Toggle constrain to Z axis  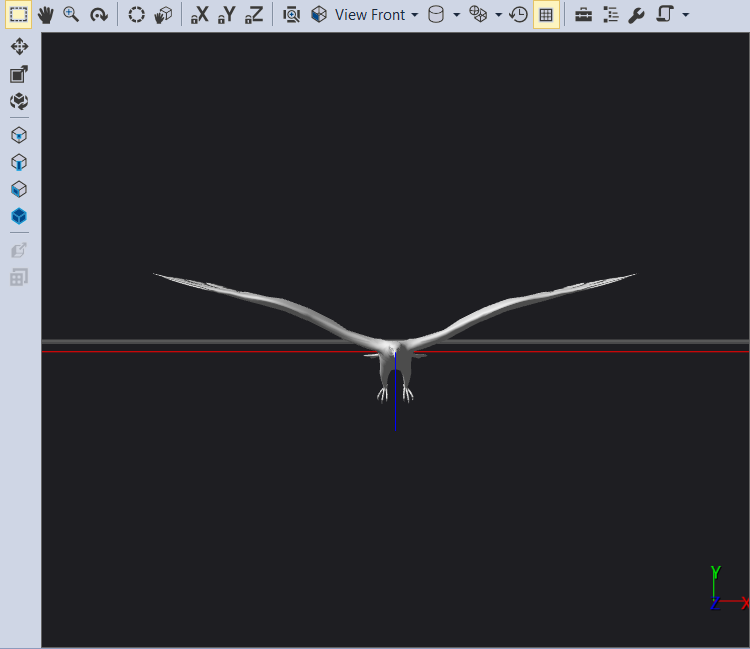click(255, 15)
